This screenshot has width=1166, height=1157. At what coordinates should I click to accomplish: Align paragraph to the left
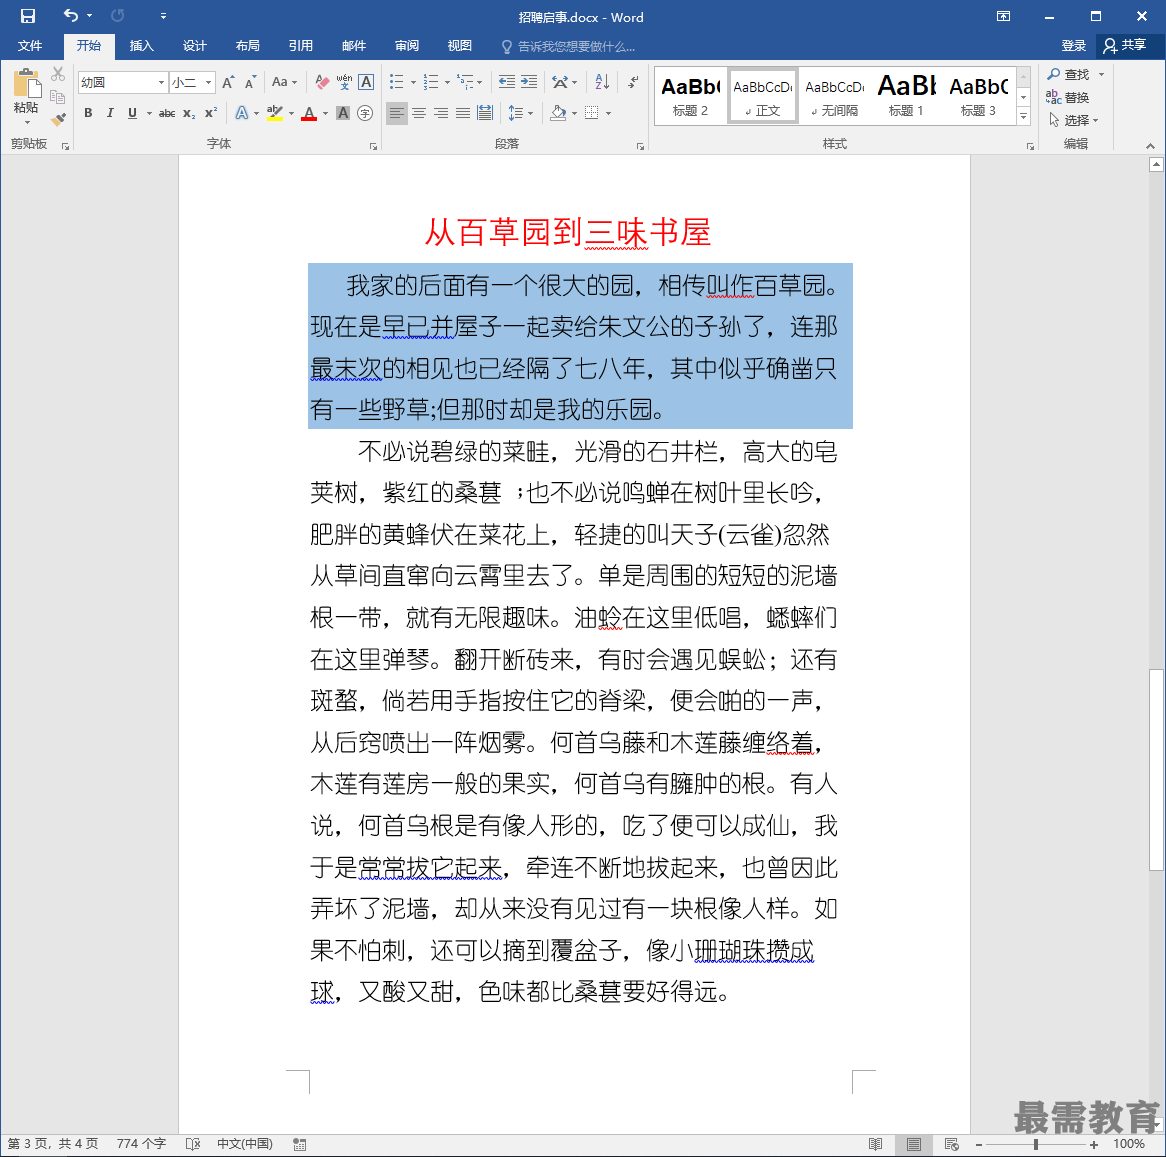click(397, 113)
